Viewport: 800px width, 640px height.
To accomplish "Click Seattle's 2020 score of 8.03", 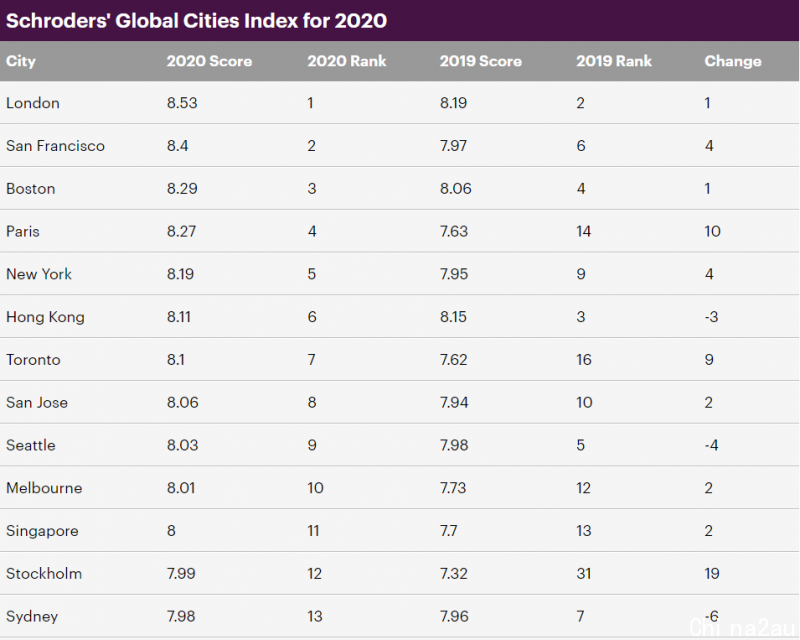I will coord(183,446).
